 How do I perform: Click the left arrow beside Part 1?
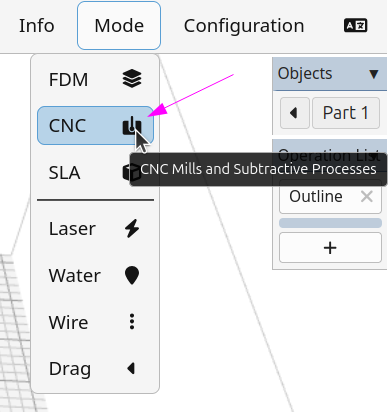point(295,113)
